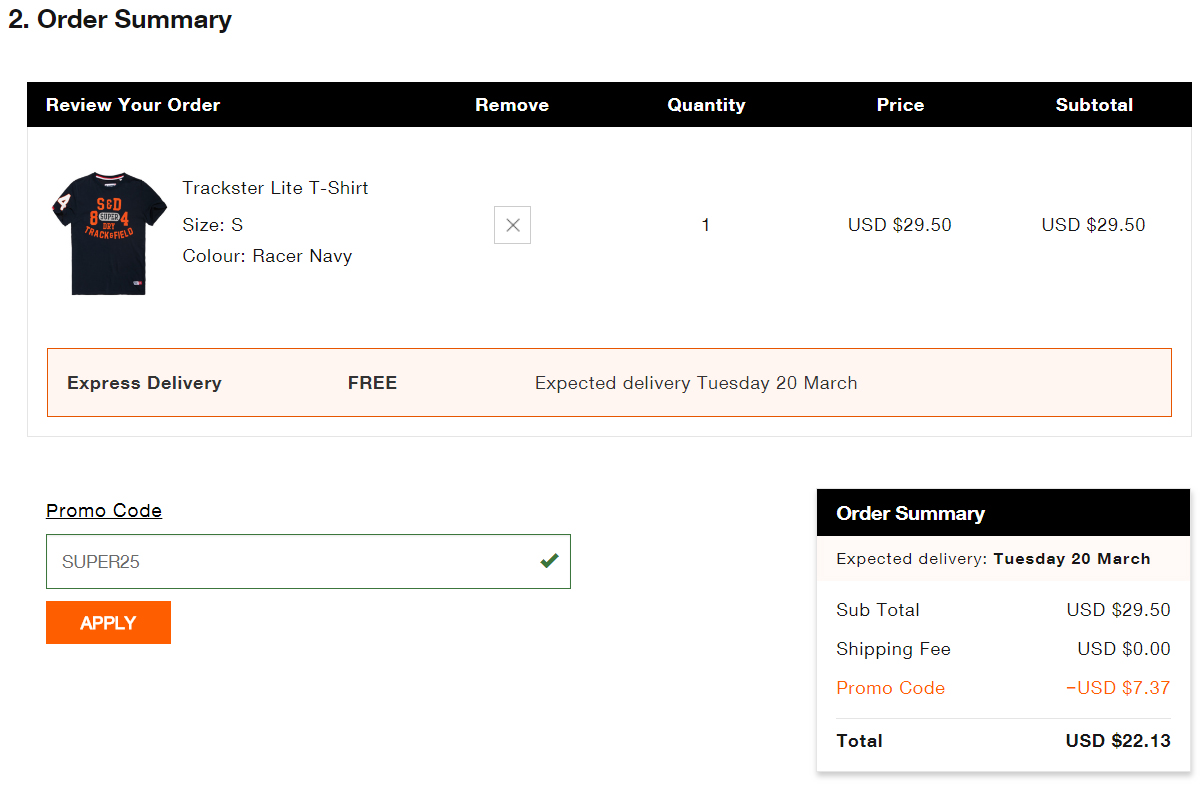Click the Colour: Racer Navy text
The height and width of the screenshot is (788, 1201).
(267, 256)
